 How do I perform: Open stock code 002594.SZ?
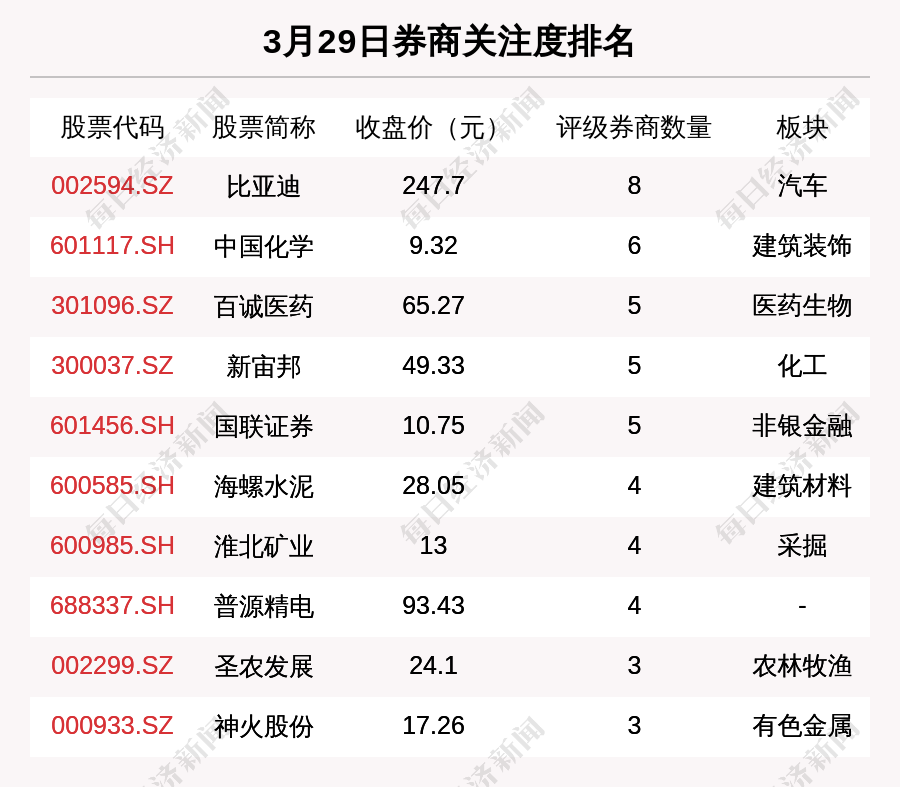(112, 186)
